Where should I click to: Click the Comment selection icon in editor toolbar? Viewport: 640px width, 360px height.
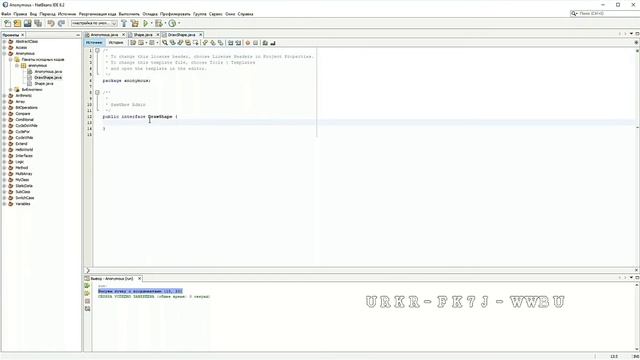tap(265, 43)
